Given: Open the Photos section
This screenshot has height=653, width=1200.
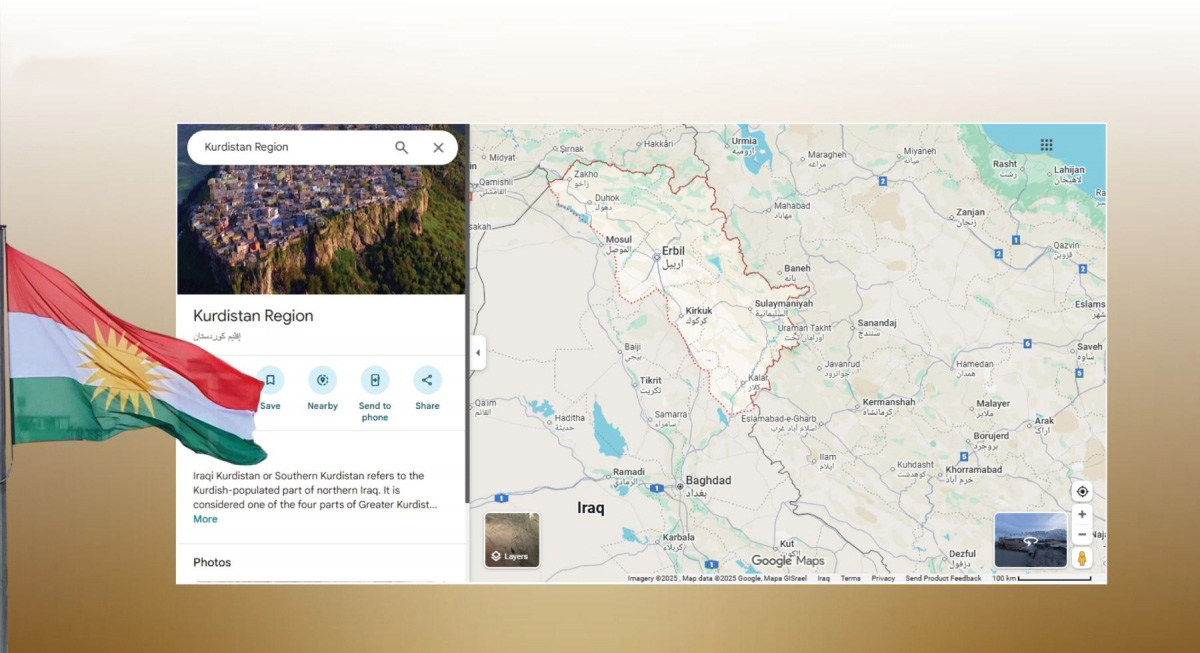Looking at the screenshot, I should 213,562.
